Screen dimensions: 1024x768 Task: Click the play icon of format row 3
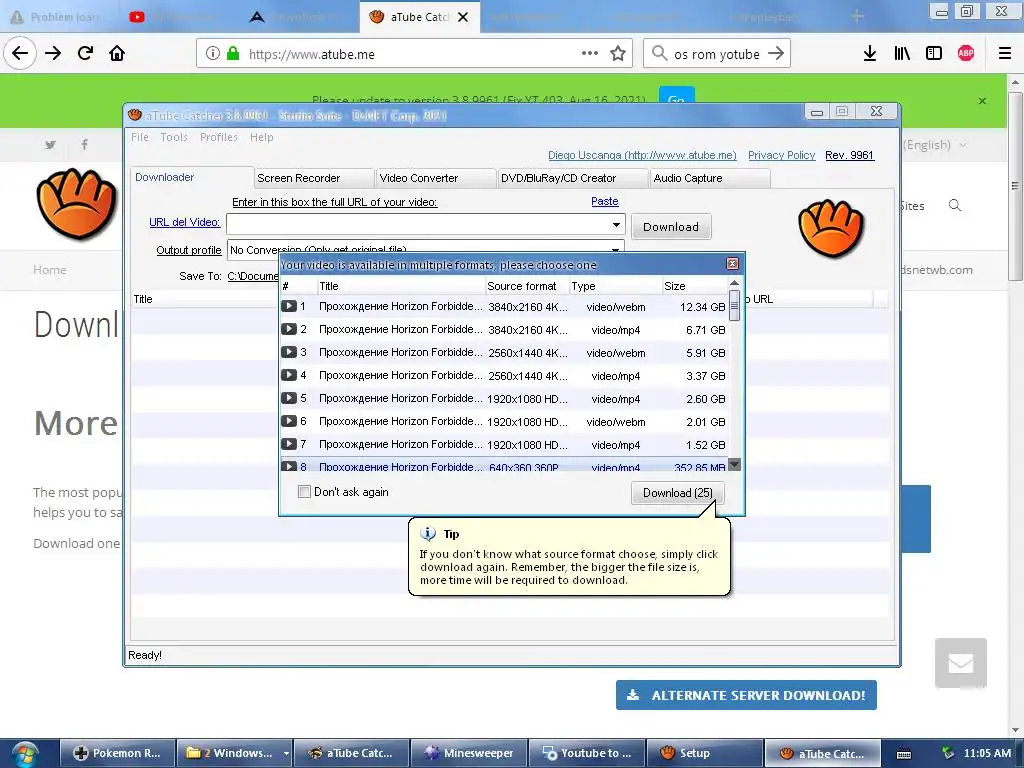(289, 352)
